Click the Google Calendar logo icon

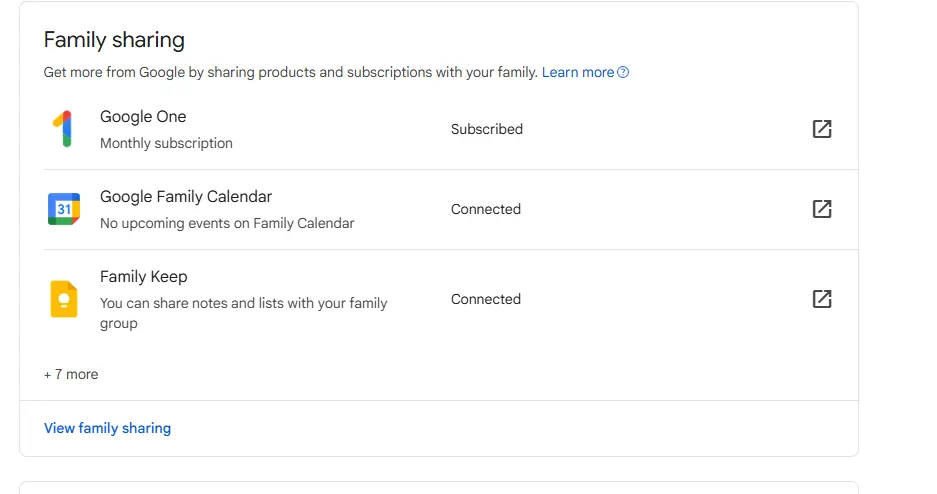pos(64,209)
